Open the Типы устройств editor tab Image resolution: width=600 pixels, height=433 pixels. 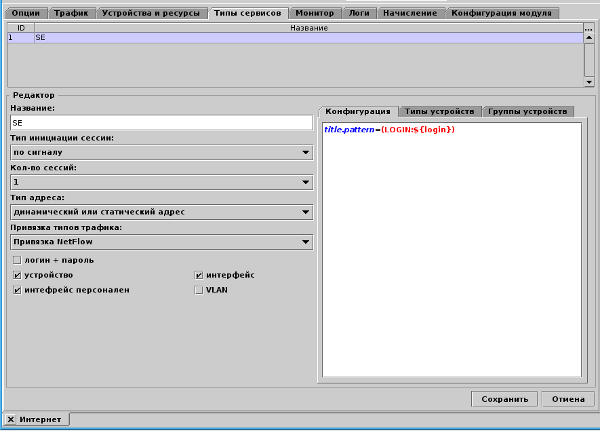[x=440, y=111]
